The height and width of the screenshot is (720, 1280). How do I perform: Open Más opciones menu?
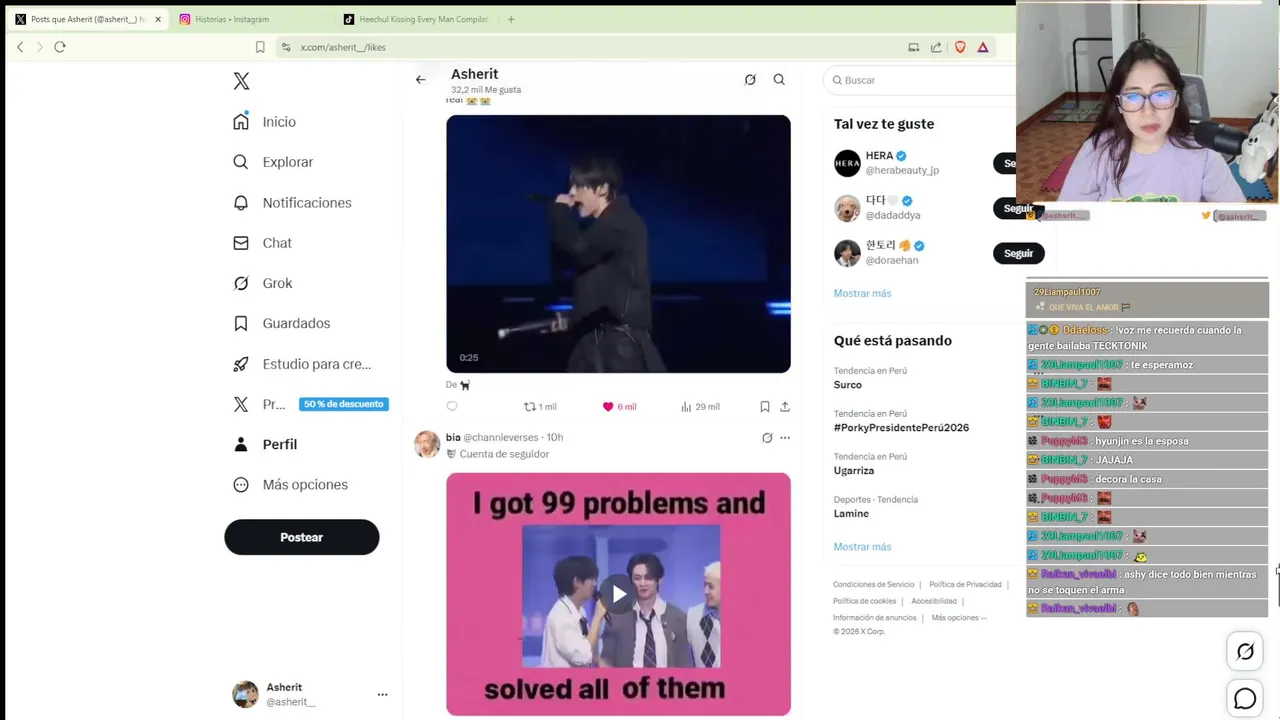[290, 485]
